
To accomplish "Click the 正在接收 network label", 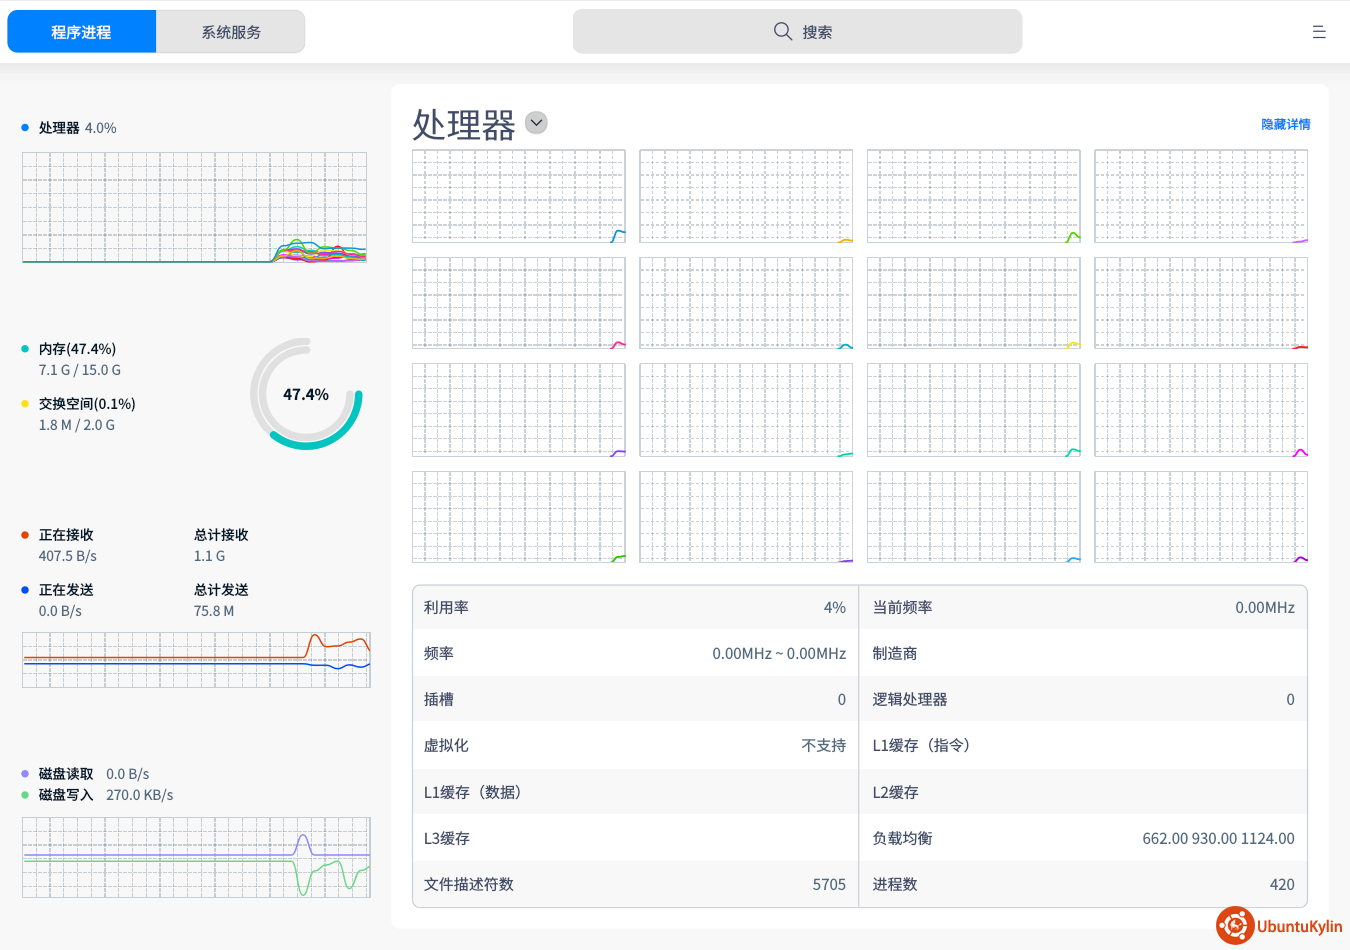I will [66, 535].
